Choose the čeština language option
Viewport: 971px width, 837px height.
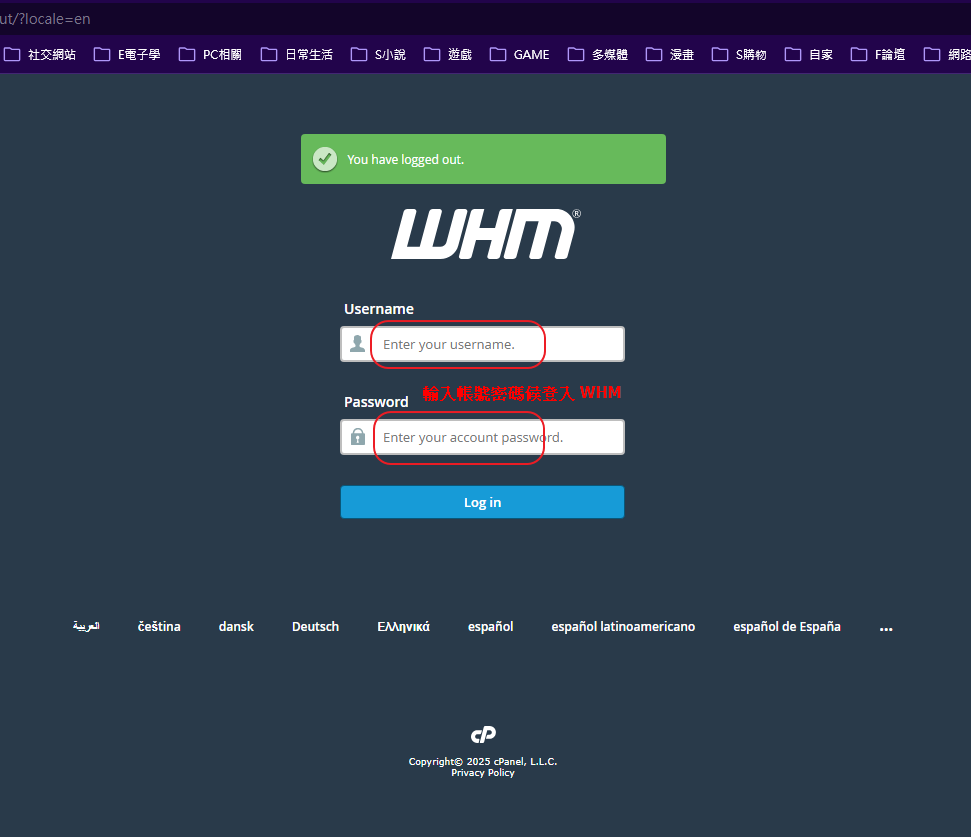point(159,627)
